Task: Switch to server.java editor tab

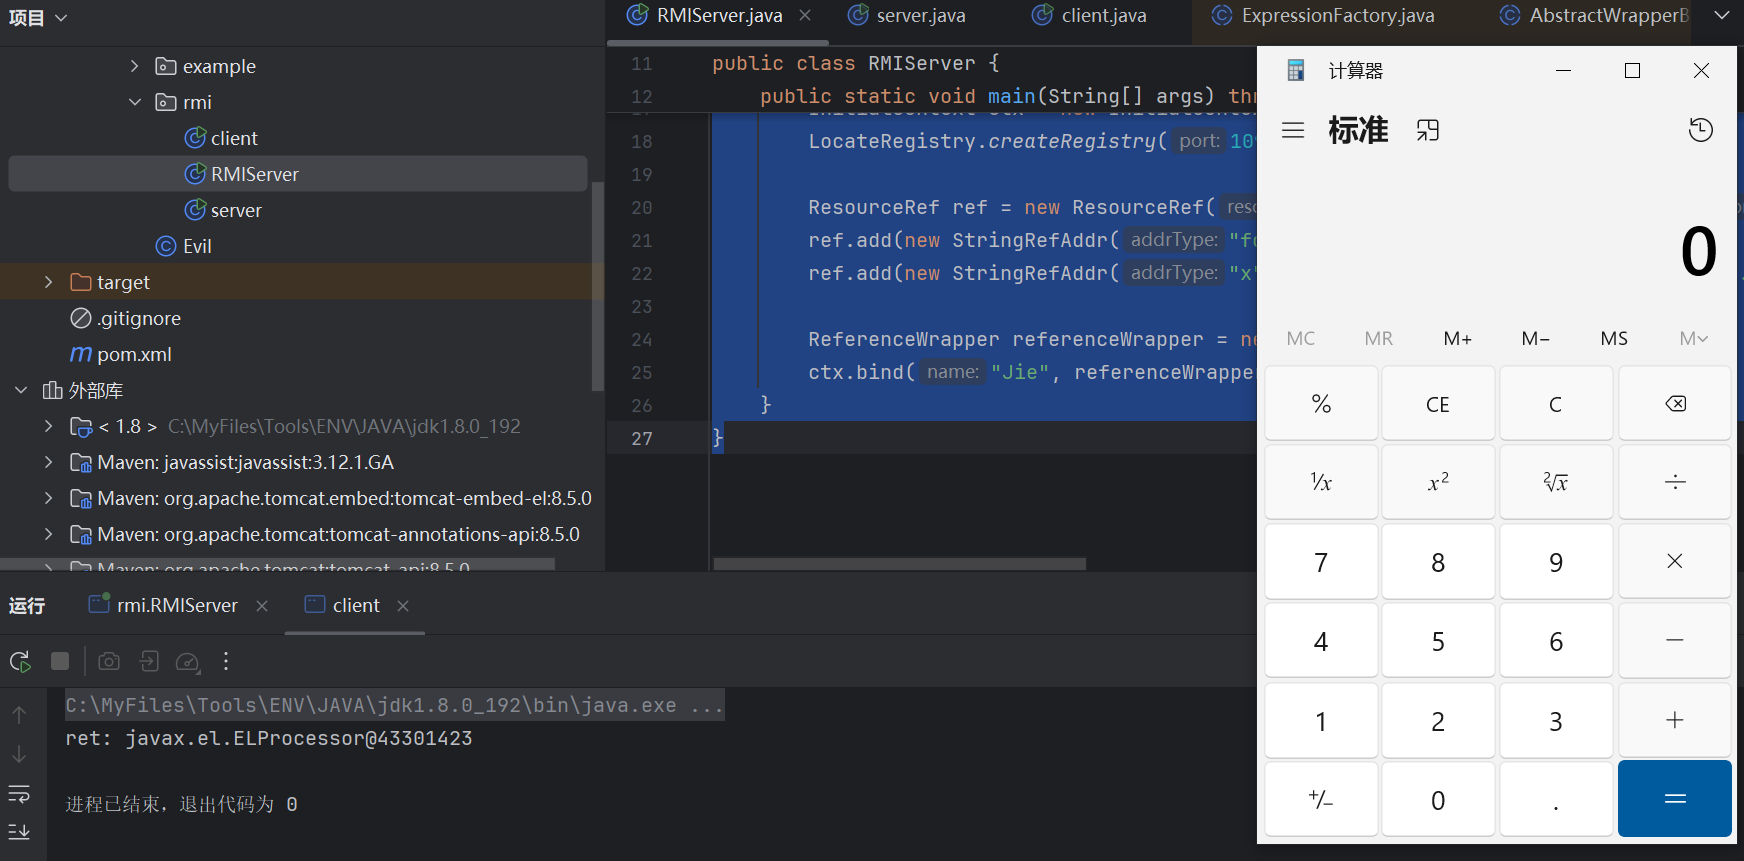Action: pos(907,15)
